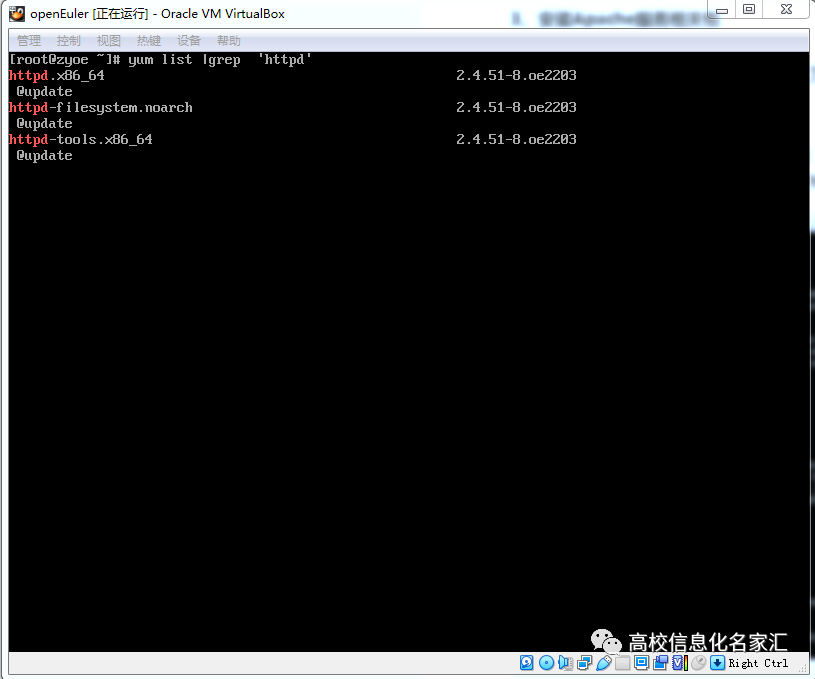Click the virtualization features V indicator

(x=677, y=663)
